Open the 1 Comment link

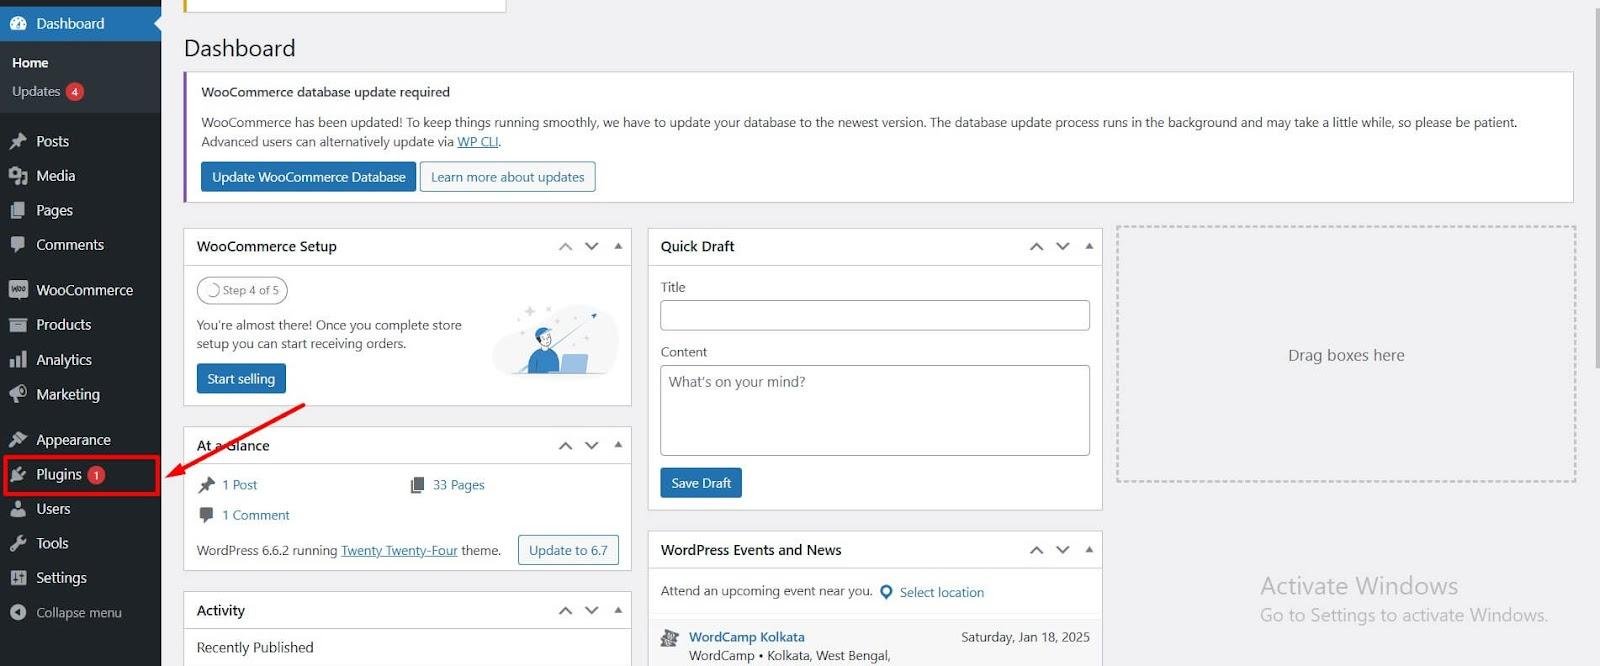click(x=256, y=515)
